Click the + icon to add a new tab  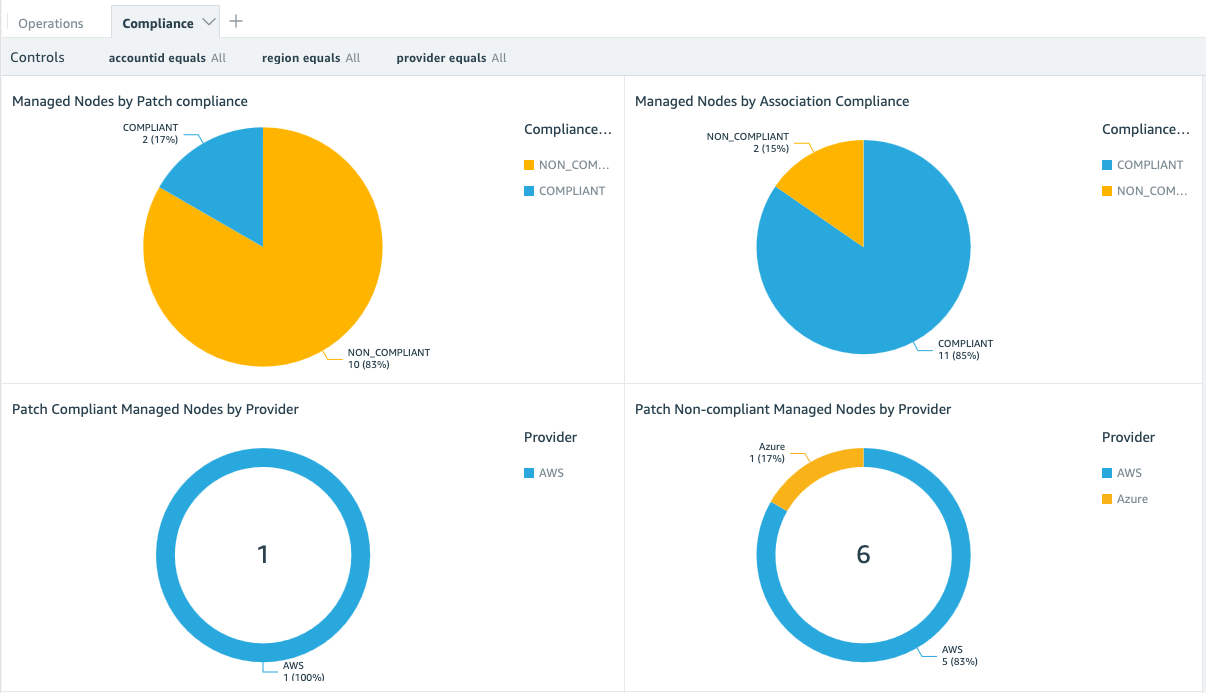(x=235, y=19)
